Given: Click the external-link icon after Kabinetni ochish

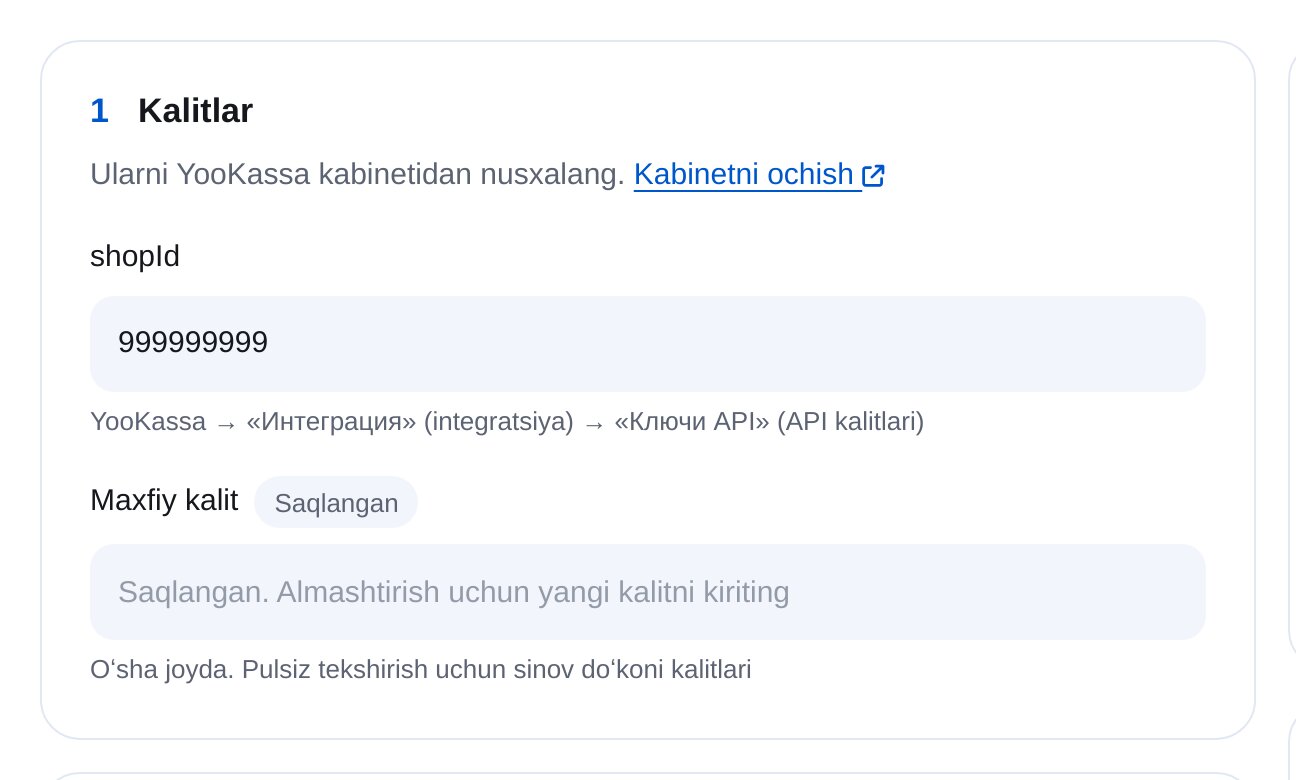Looking at the screenshot, I should (x=873, y=176).
